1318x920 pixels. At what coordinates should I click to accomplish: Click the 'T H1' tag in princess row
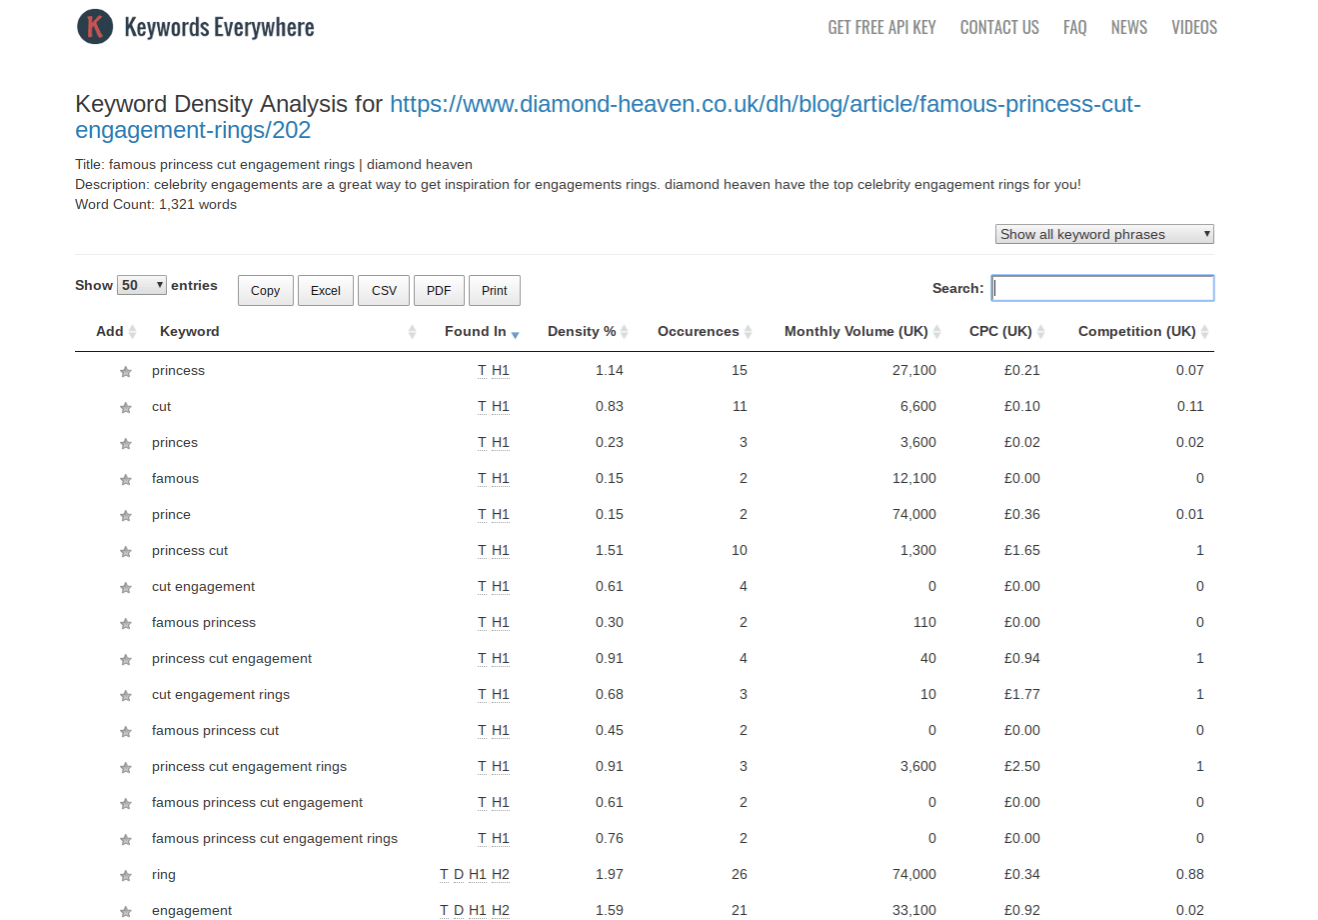tap(493, 370)
